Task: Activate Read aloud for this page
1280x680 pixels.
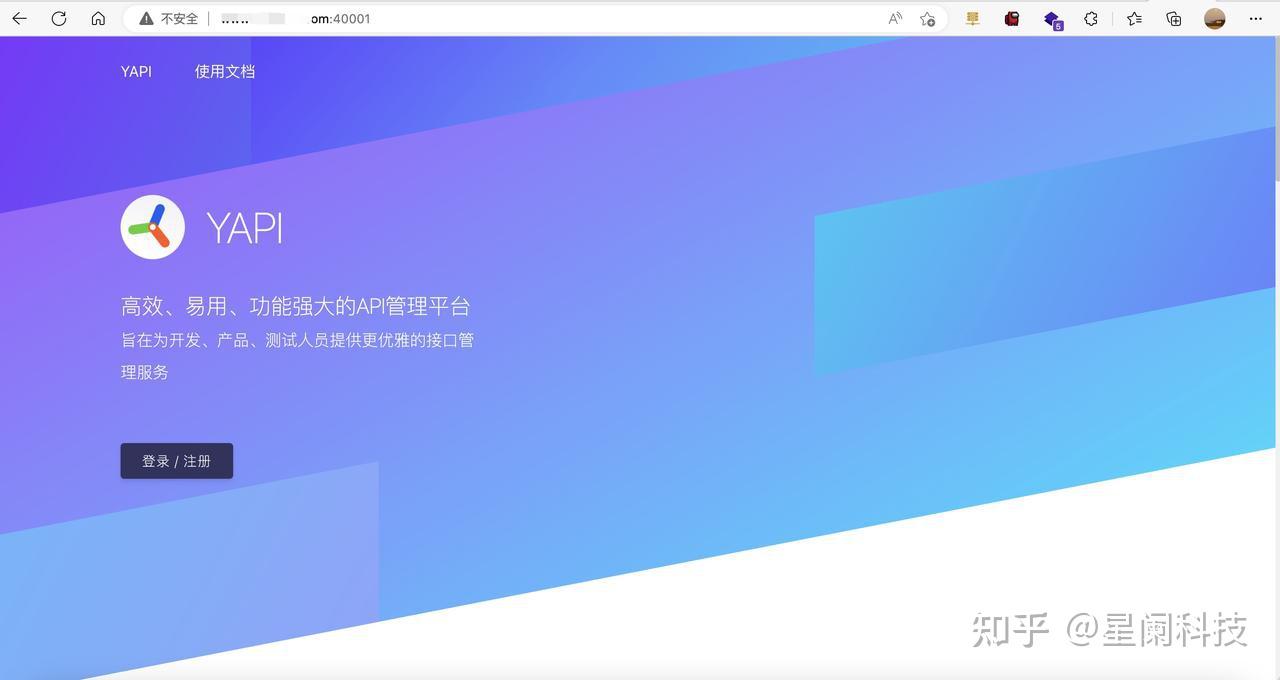Action: (893, 18)
